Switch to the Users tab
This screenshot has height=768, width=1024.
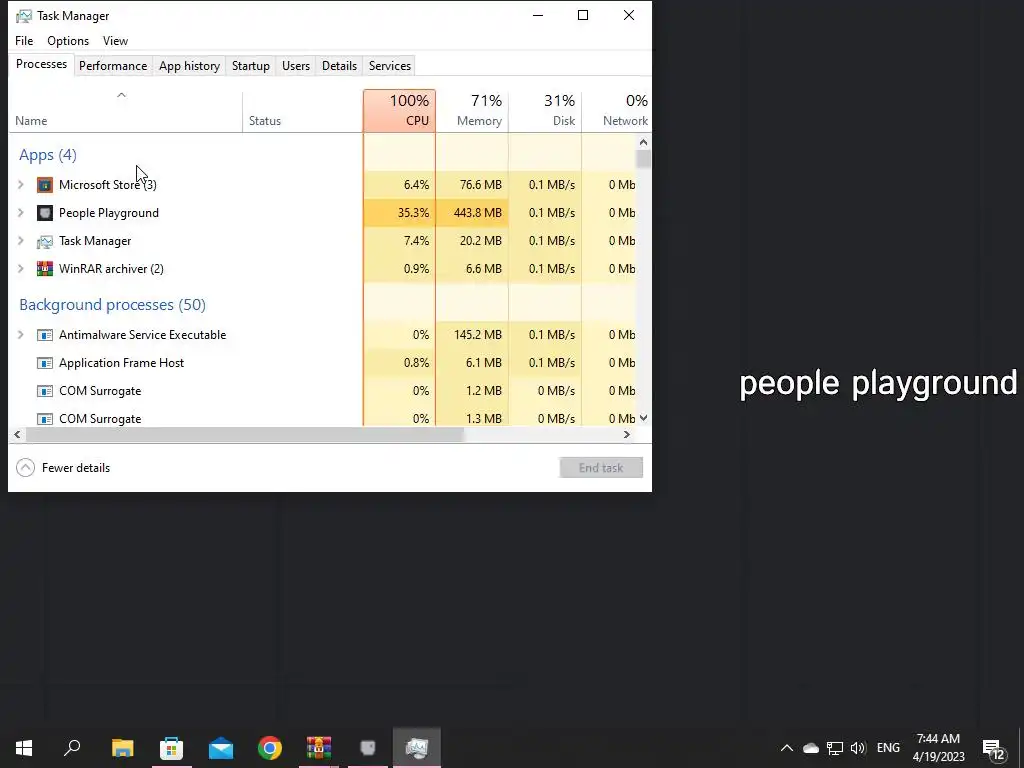[296, 66]
